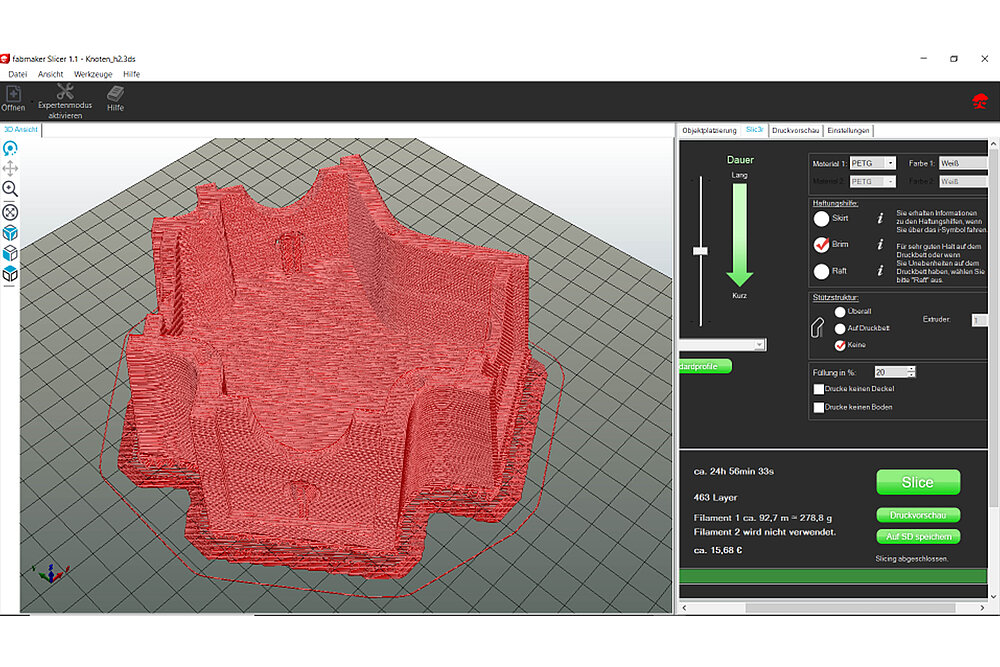This screenshot has width=1000, height=667.
Task: Open Farbe 1 Weiß dropdown
Action: point(963,163)
